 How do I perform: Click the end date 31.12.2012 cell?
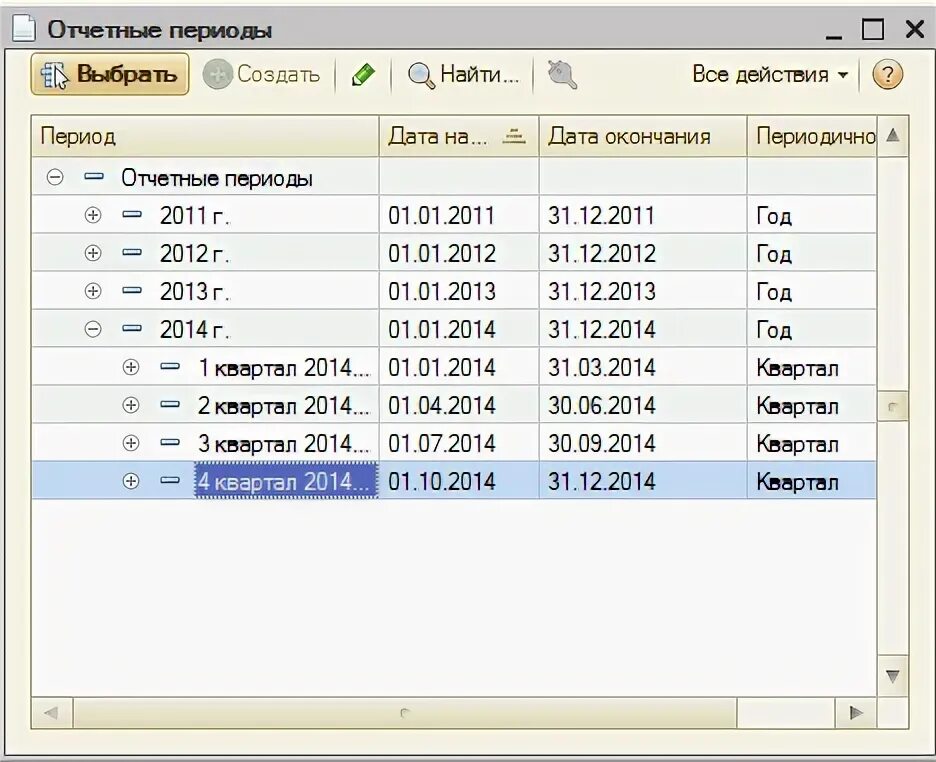click(x=643, y=253)
